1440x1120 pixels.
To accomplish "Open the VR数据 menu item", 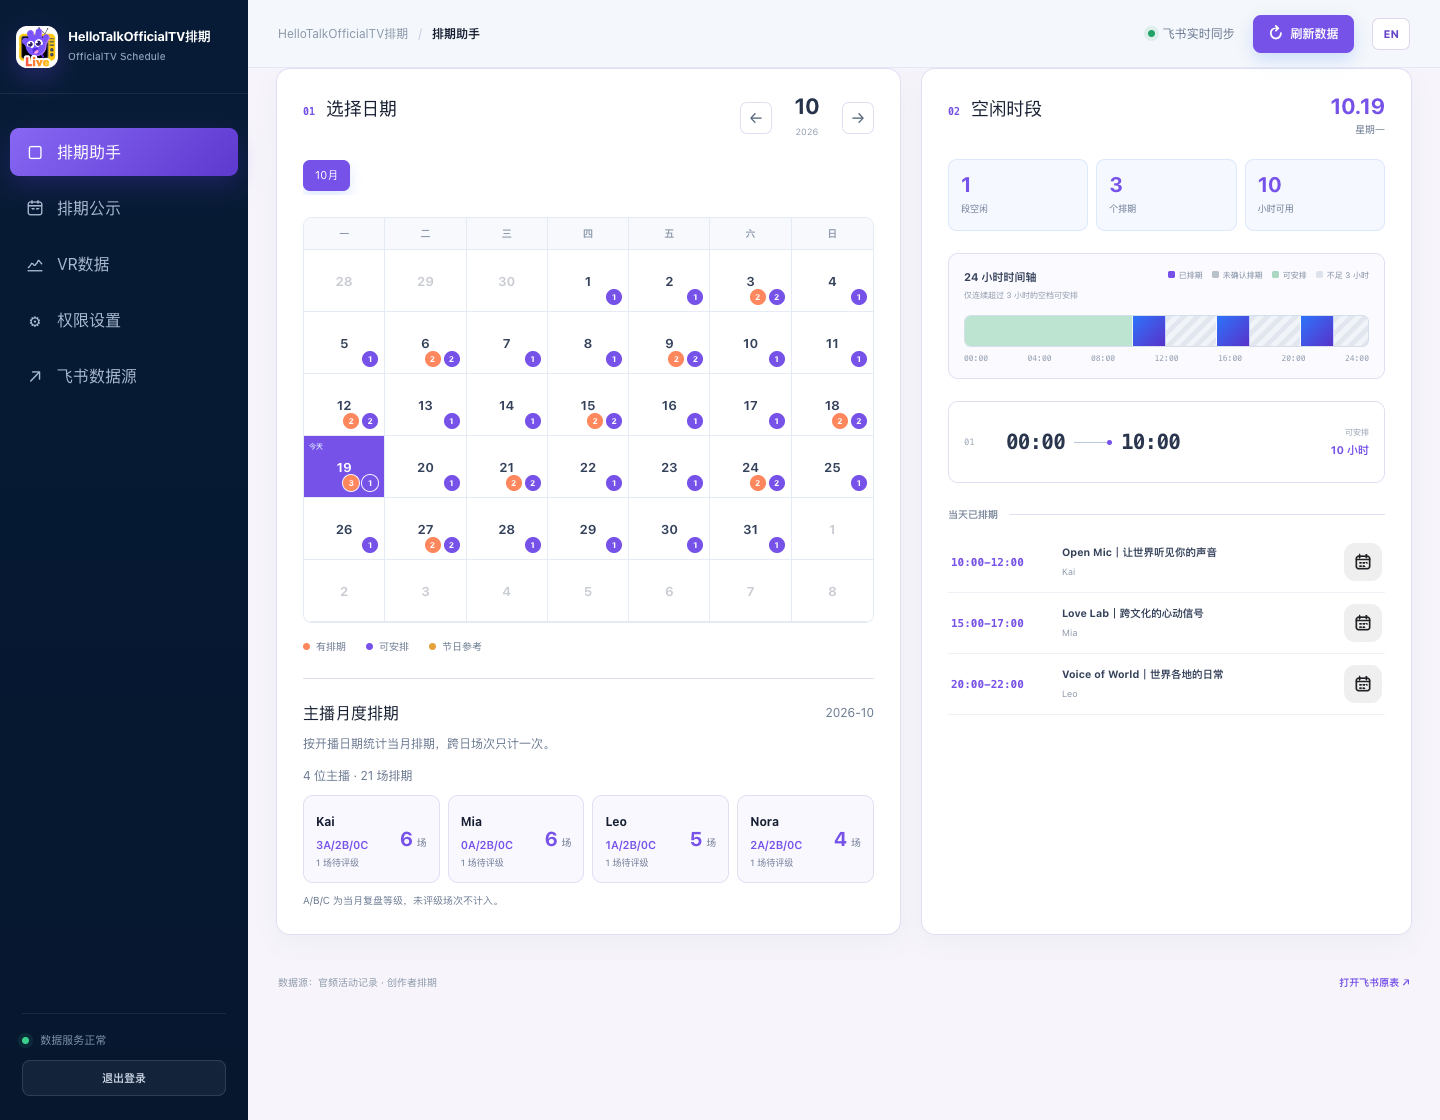I will pos(124,264).
